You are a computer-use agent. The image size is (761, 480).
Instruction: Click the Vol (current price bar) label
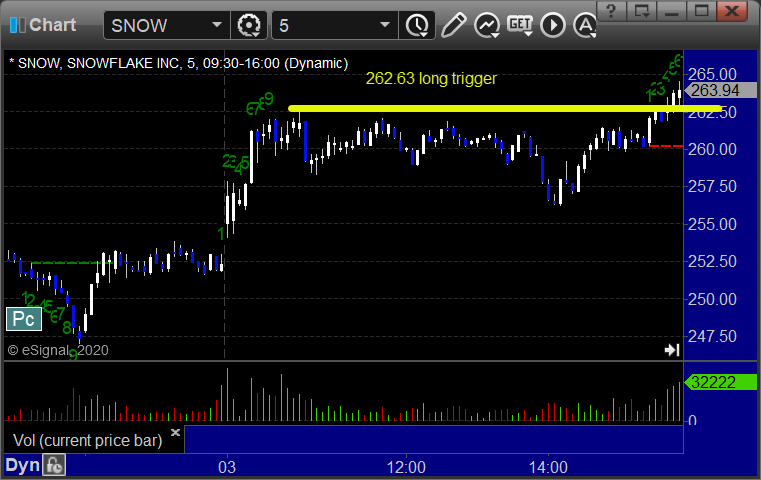click(87, 440)
